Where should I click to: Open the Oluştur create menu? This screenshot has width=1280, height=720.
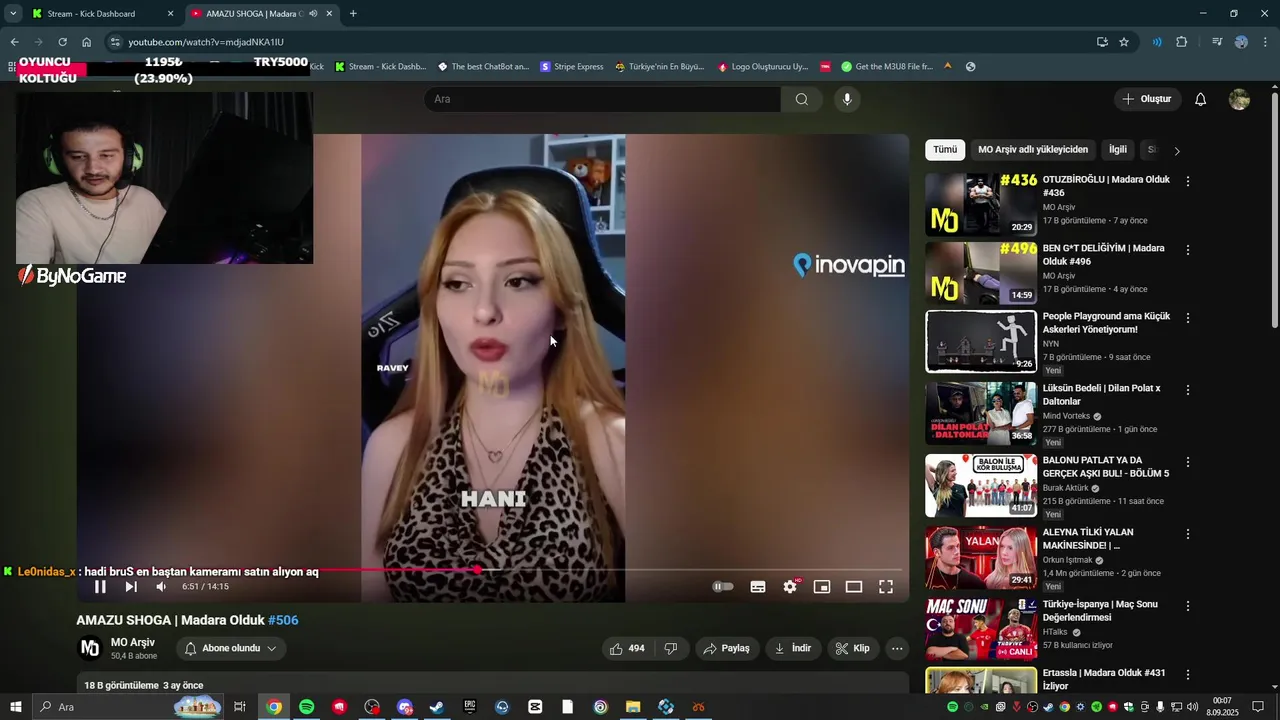coord(1147,99)
